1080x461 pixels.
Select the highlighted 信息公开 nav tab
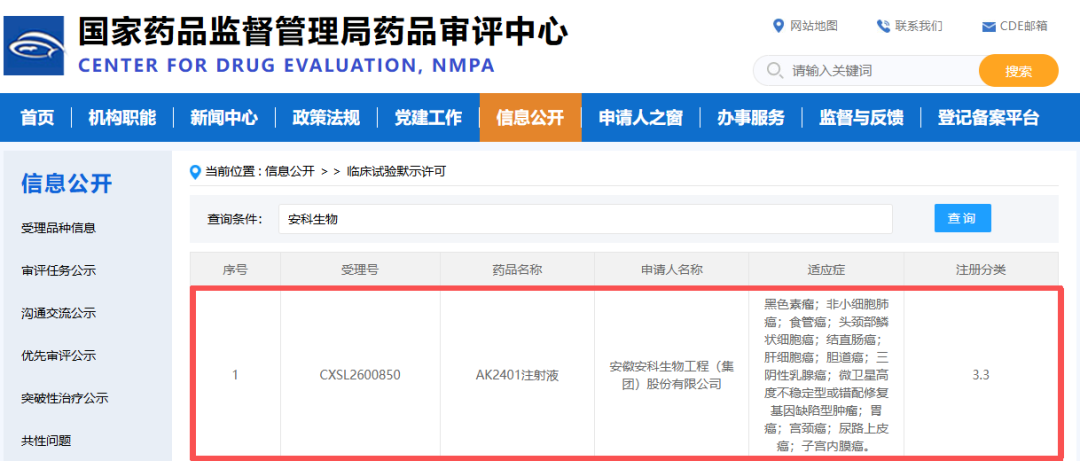(x=530, y=118)
